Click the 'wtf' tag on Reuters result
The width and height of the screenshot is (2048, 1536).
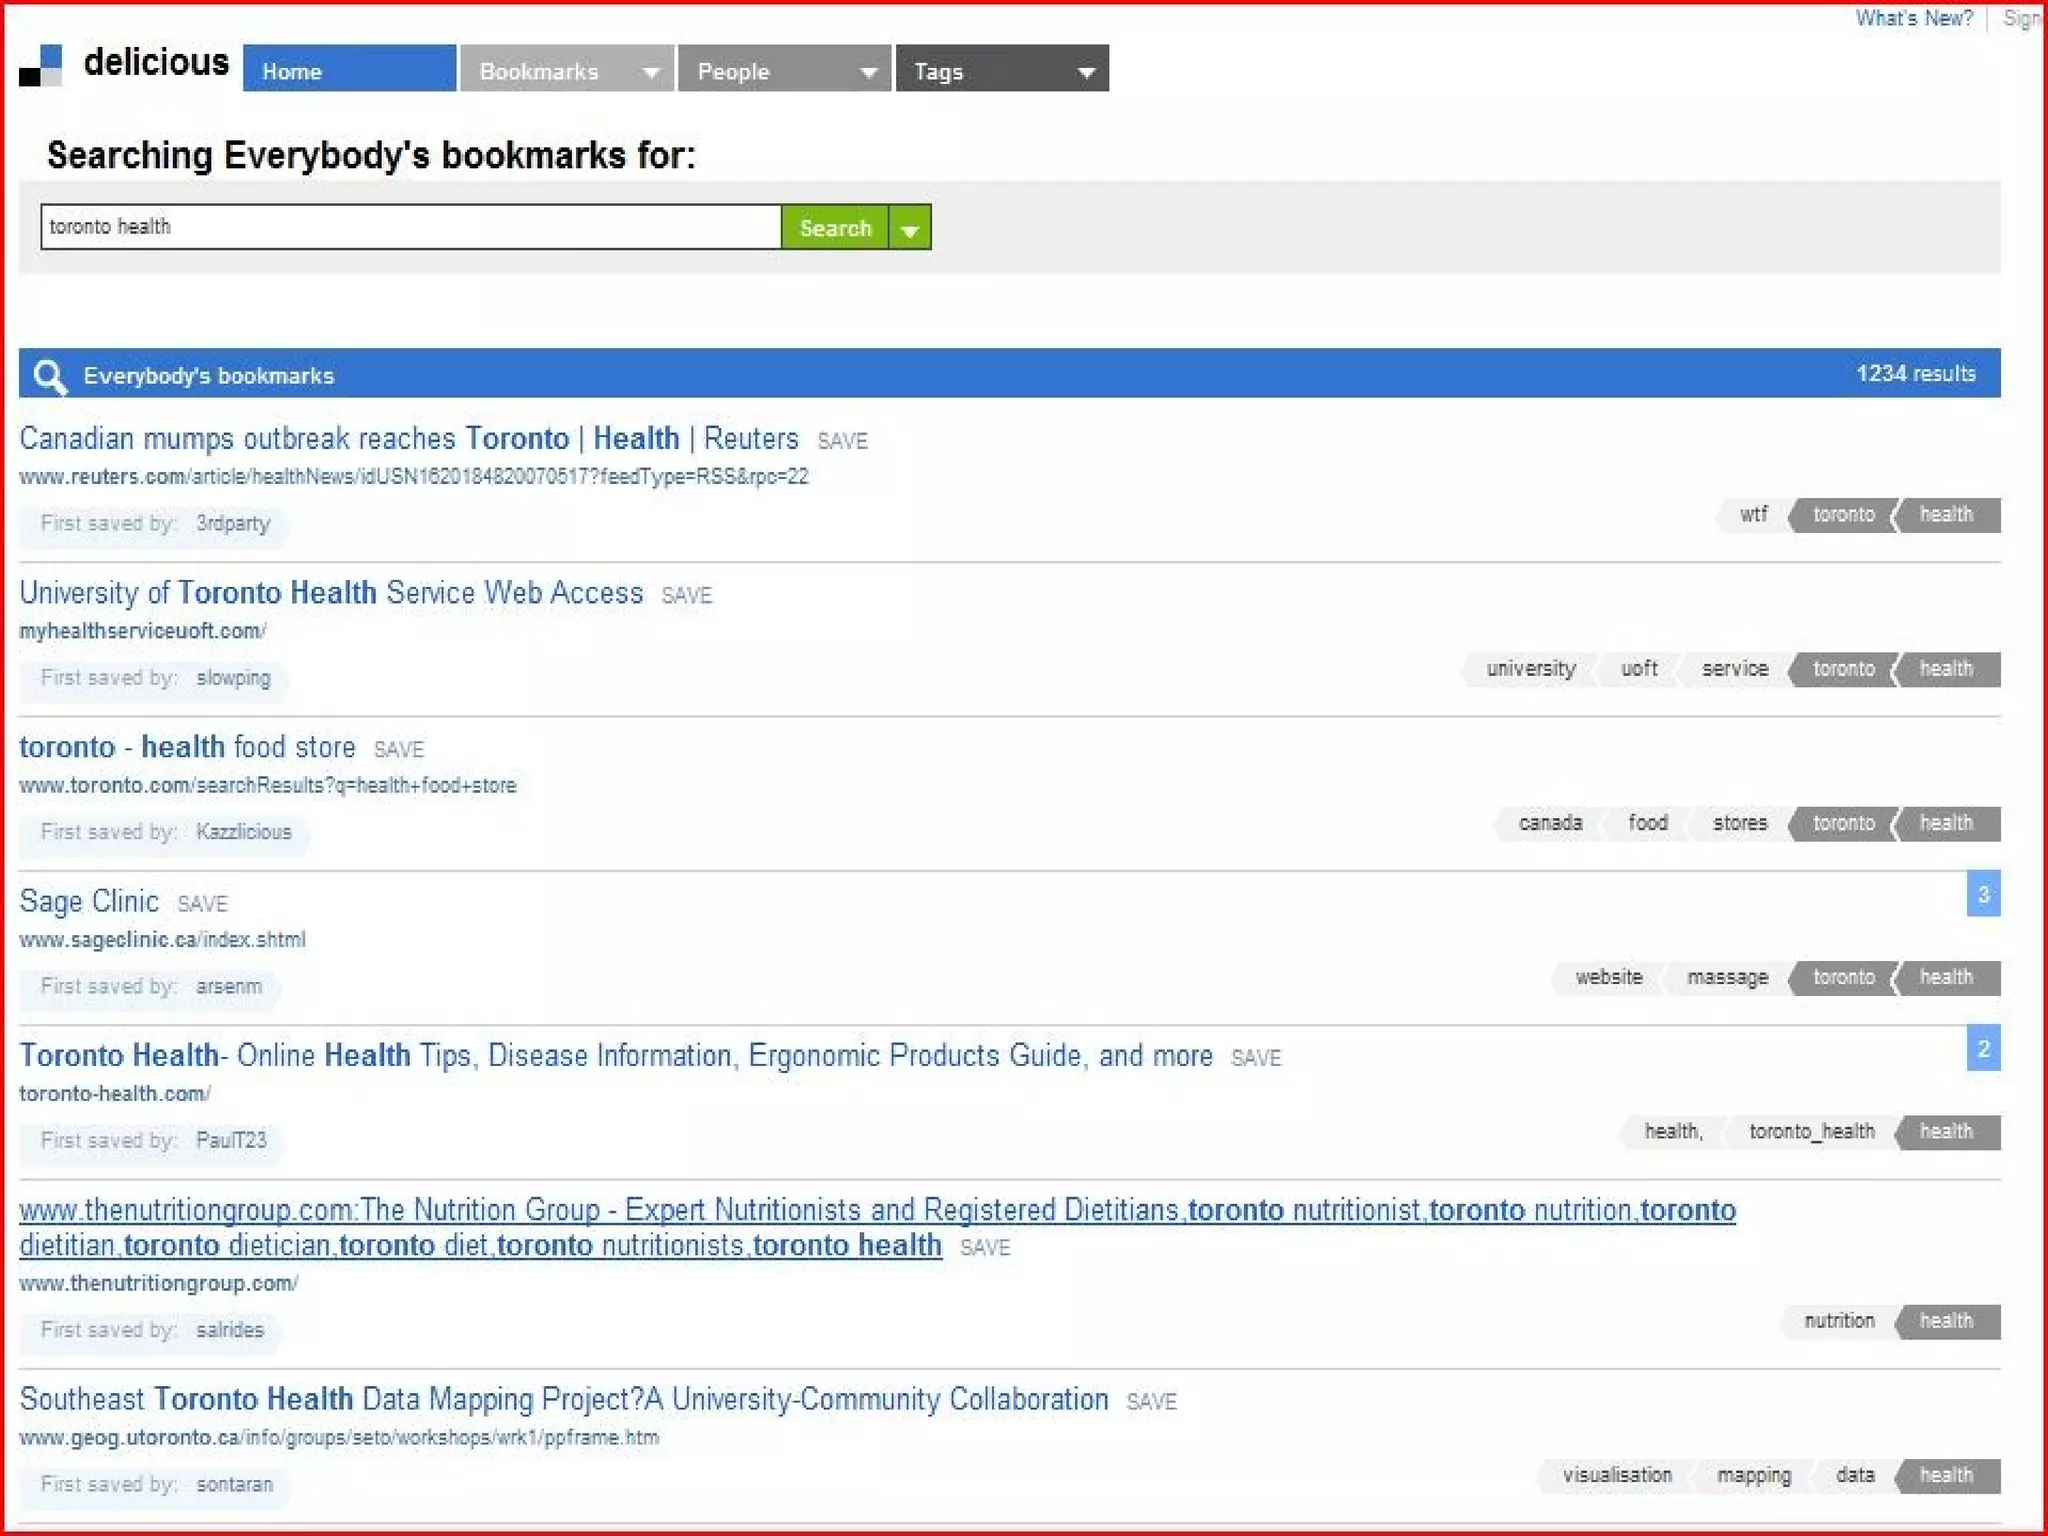1752,515
